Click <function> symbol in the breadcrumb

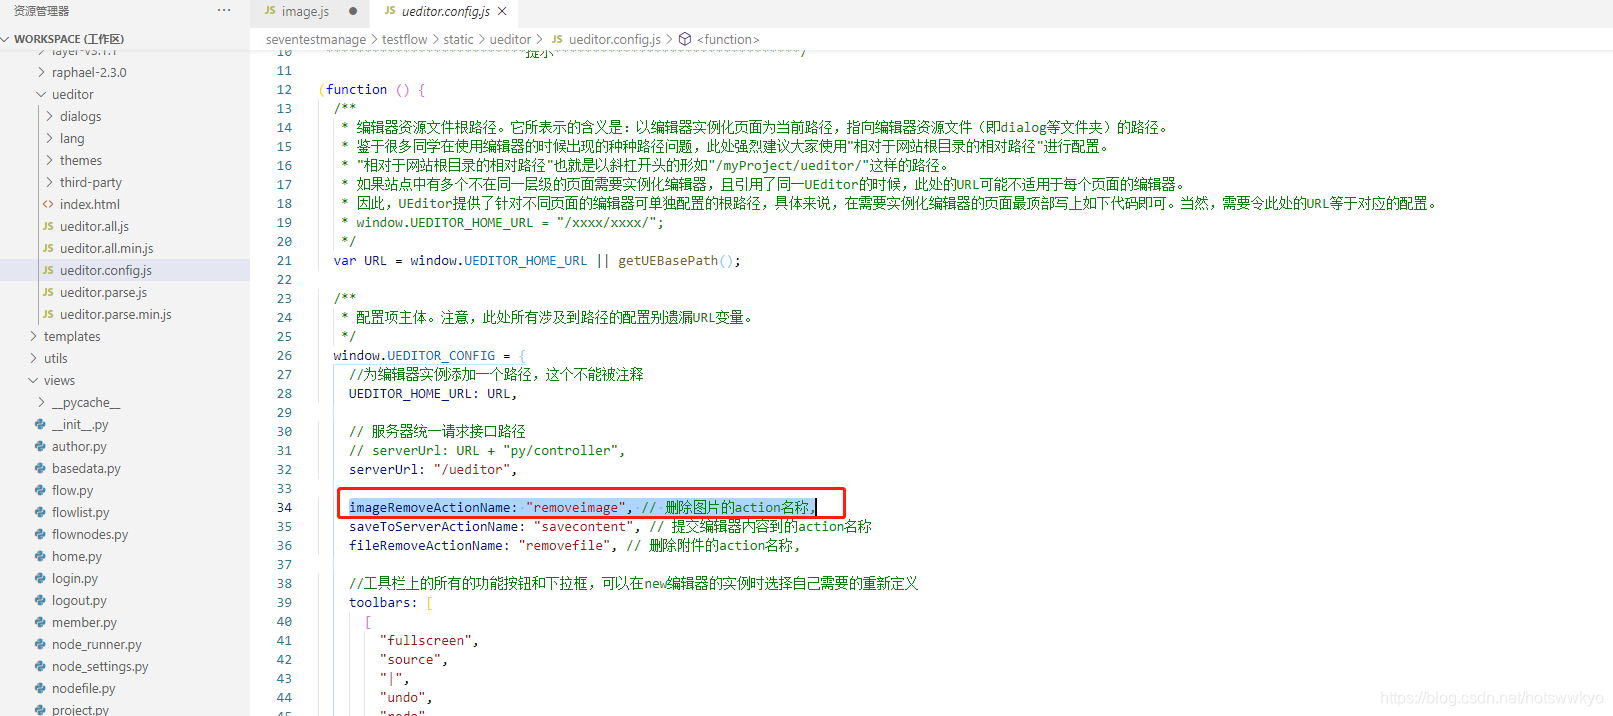pos(728,39)
